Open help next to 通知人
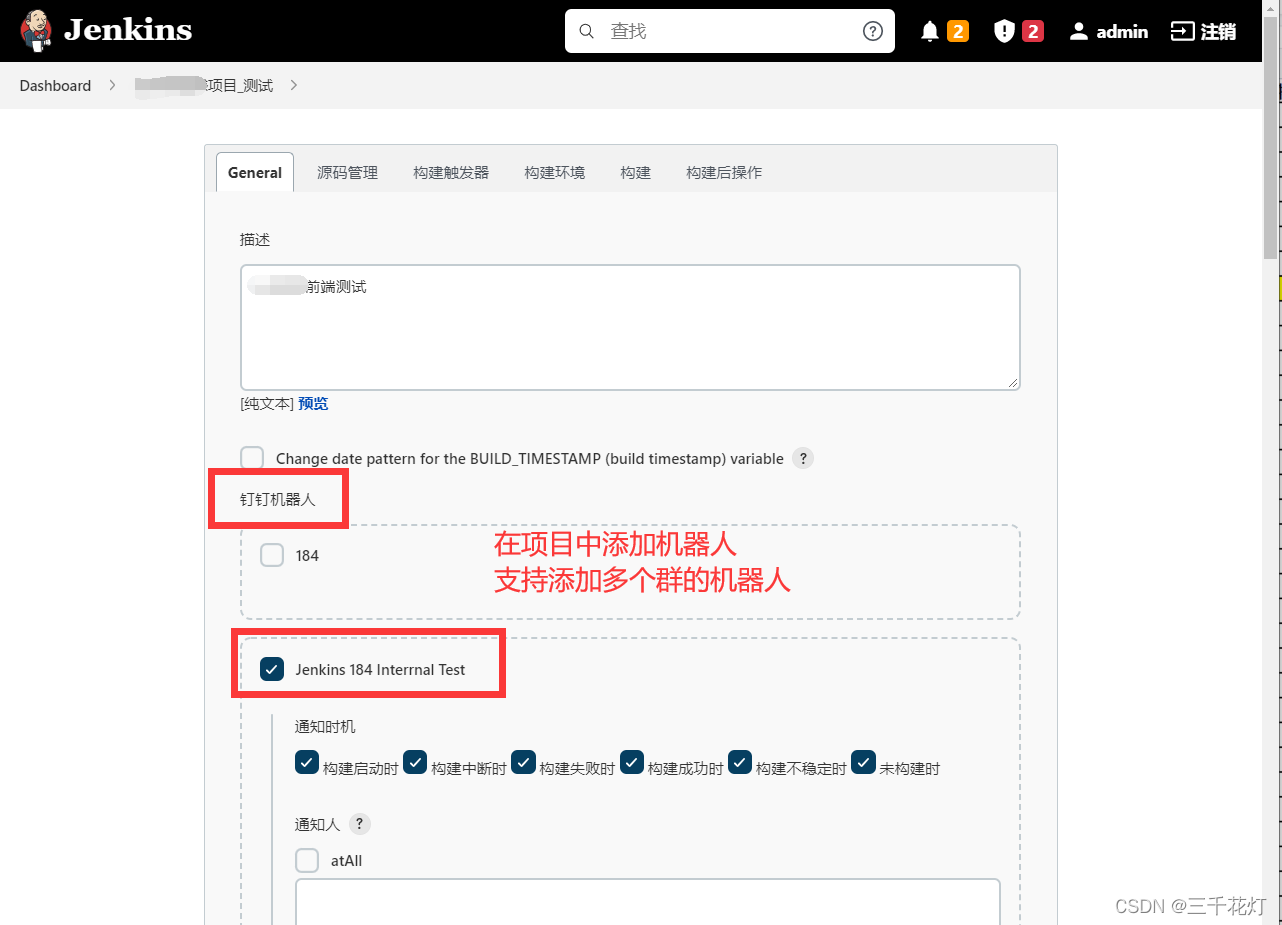The height and width of the screenshot is (925, 1282). click(x=358, y=823)
